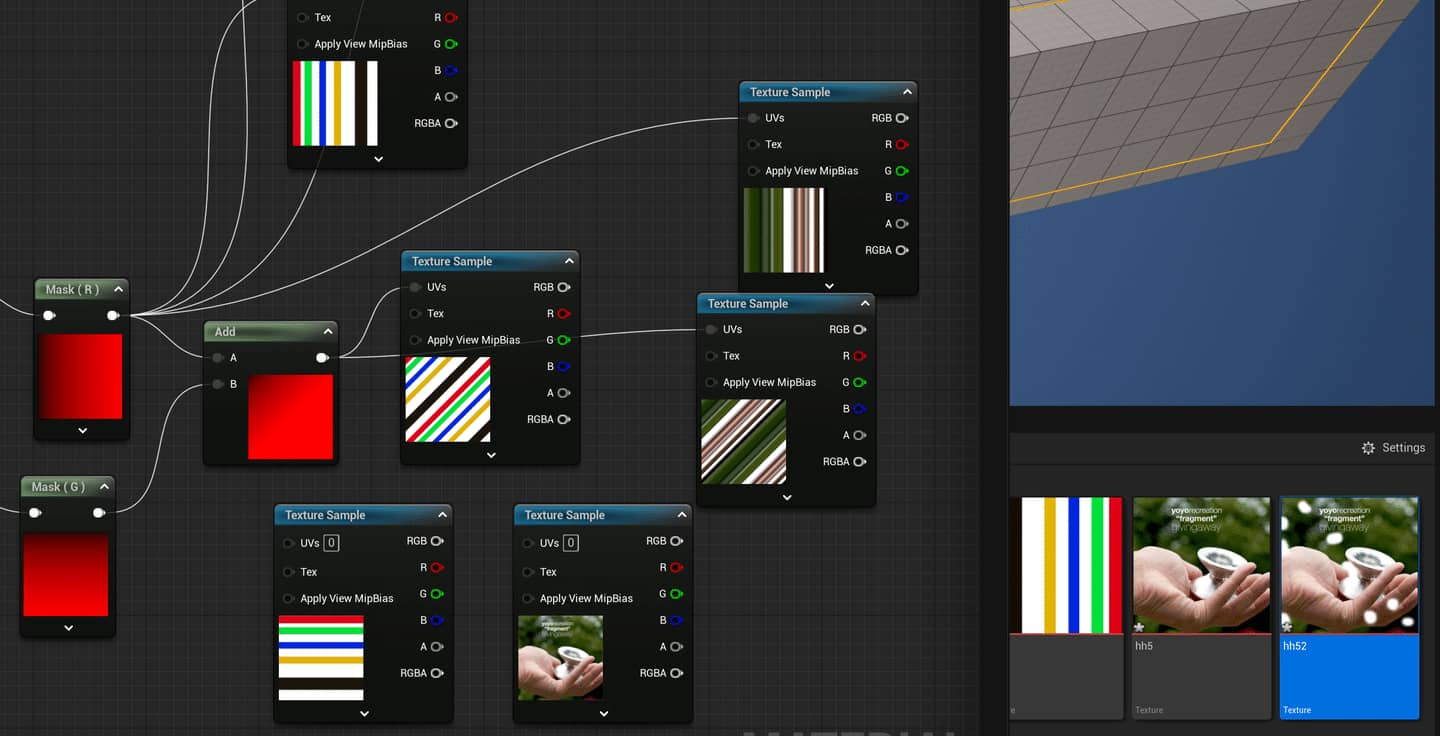
Task: Click UVs pin on diagonal green stripes Texture Sample
Action: (711, 329)
